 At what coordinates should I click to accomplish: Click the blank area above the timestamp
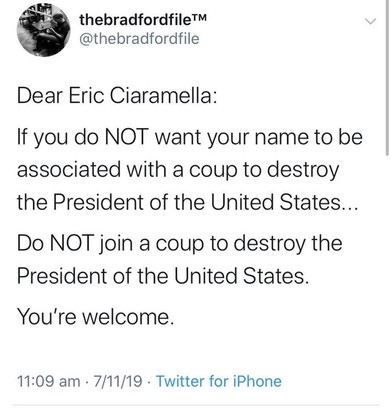tap(196, 350)
